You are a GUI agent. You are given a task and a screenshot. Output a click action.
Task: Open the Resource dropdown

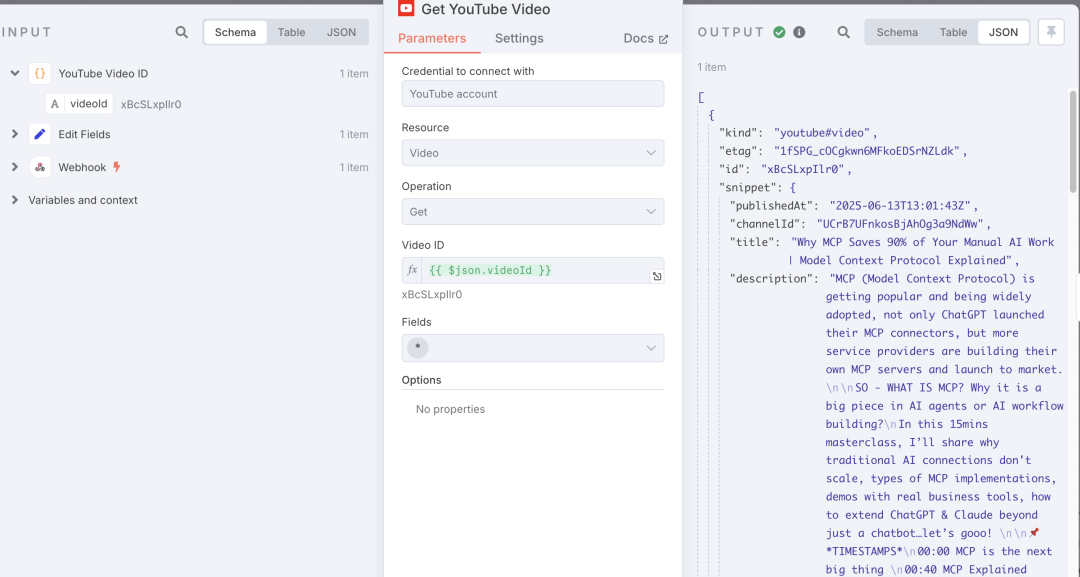(533, 153)
